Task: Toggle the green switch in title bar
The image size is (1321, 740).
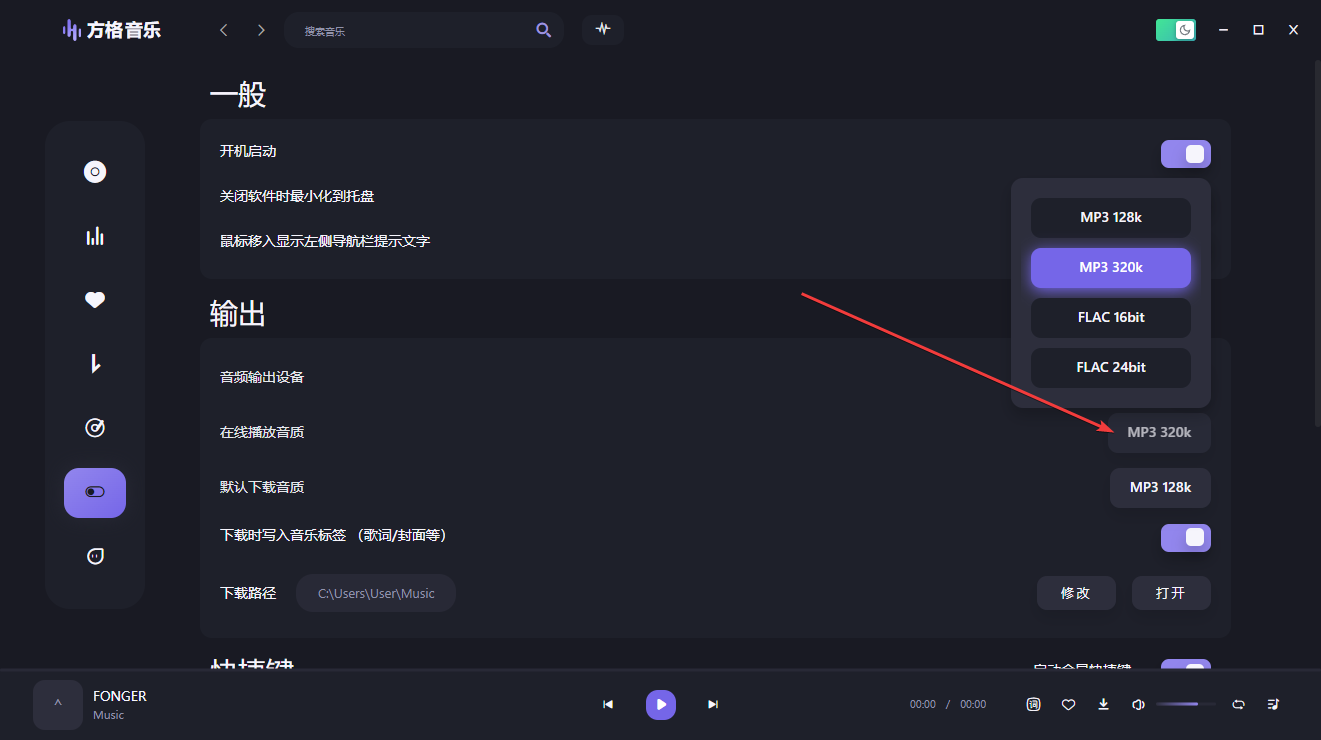Action: 1175,30
